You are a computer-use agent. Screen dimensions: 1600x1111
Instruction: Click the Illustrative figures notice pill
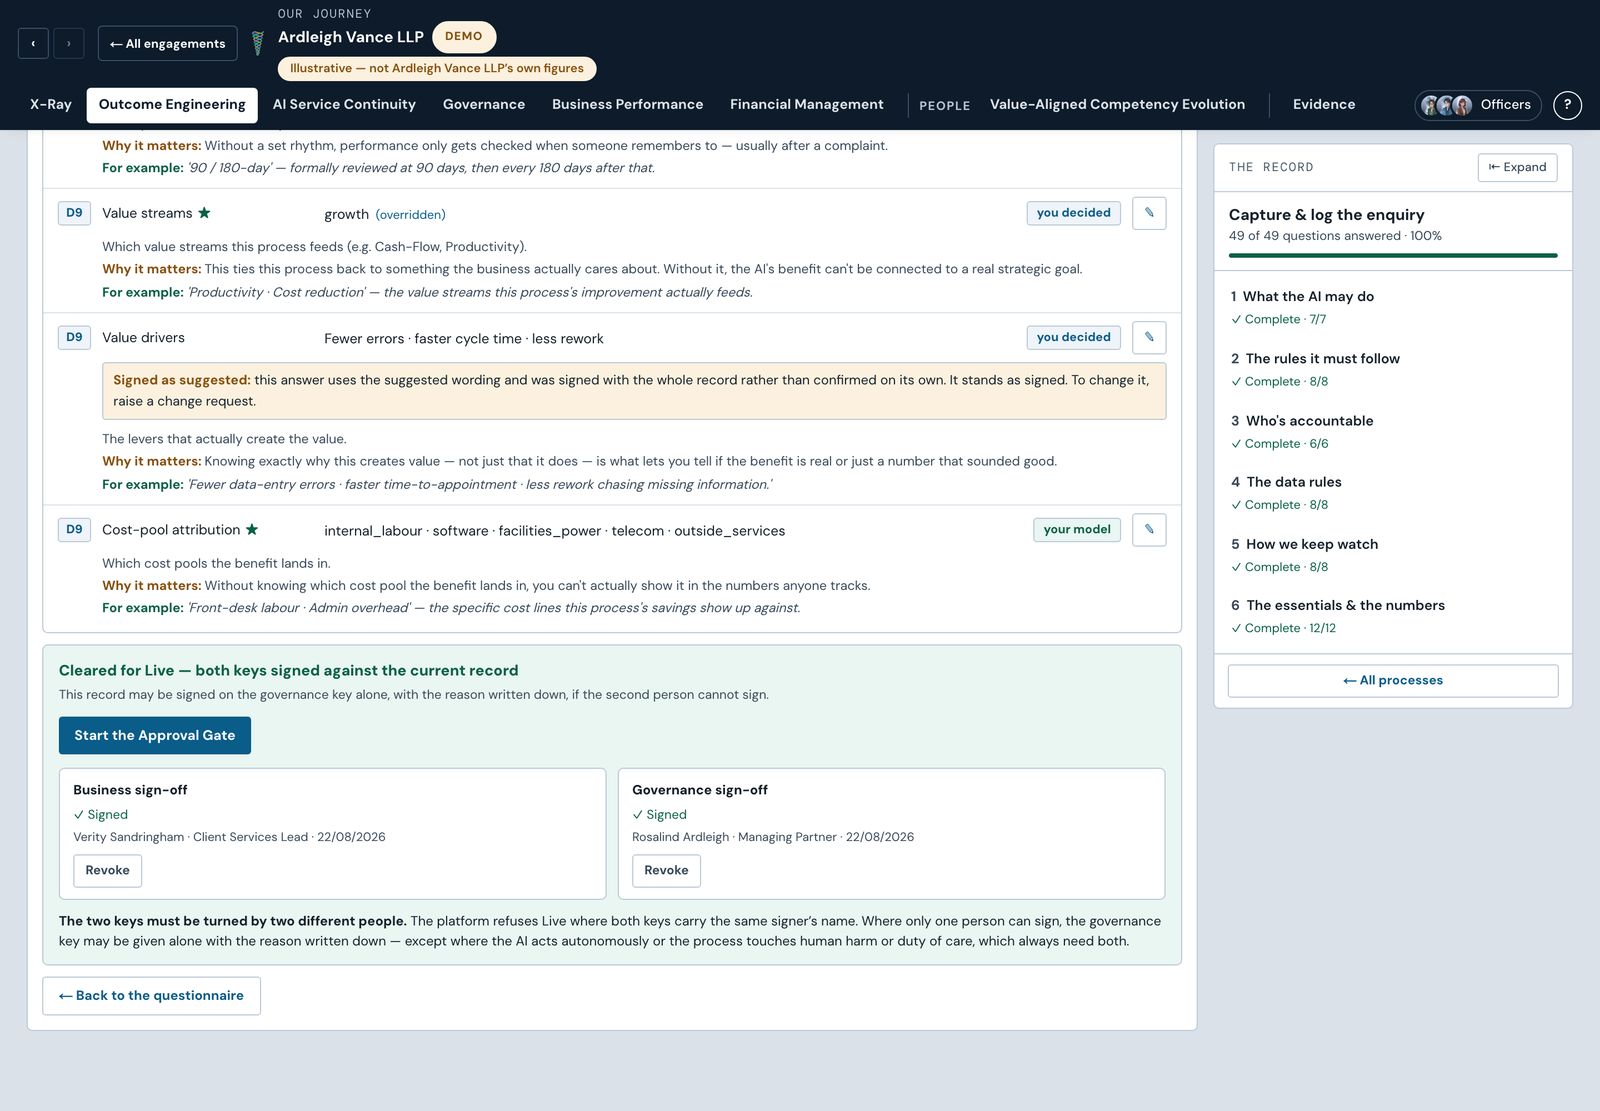click(x=437, y=69)
